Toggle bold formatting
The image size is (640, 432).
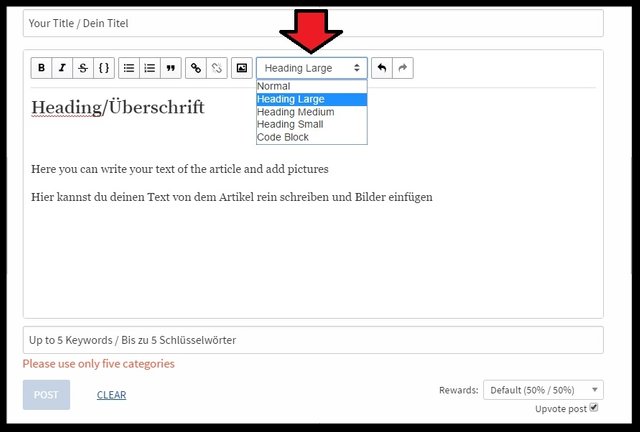(42, 68)
